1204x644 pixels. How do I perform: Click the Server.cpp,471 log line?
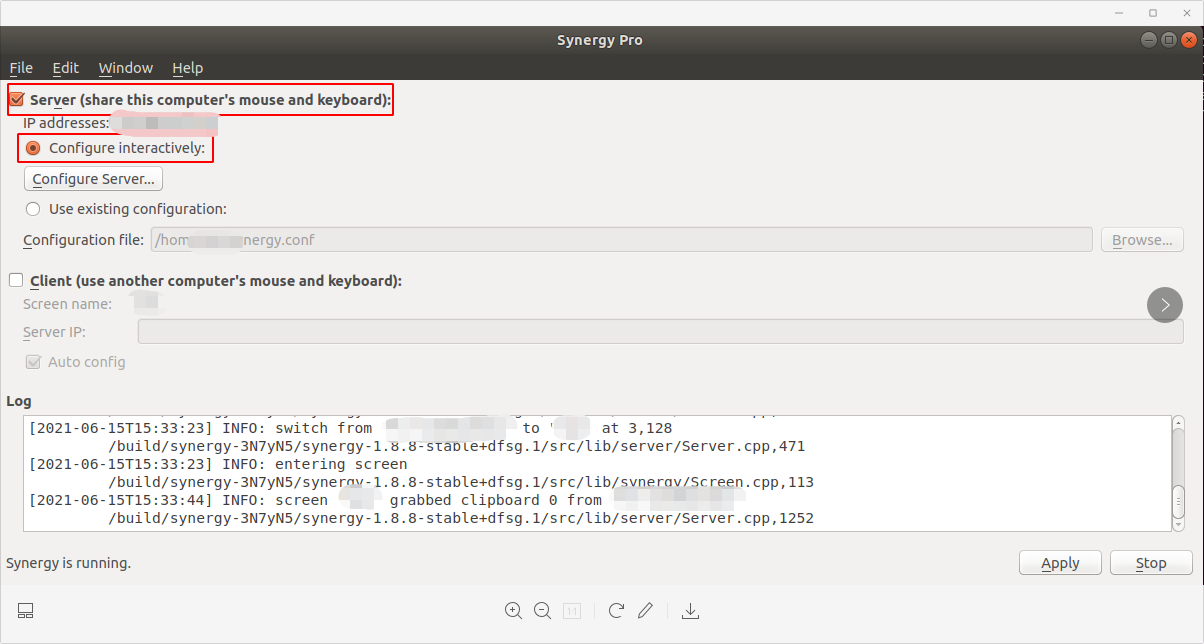coord(456,446)
